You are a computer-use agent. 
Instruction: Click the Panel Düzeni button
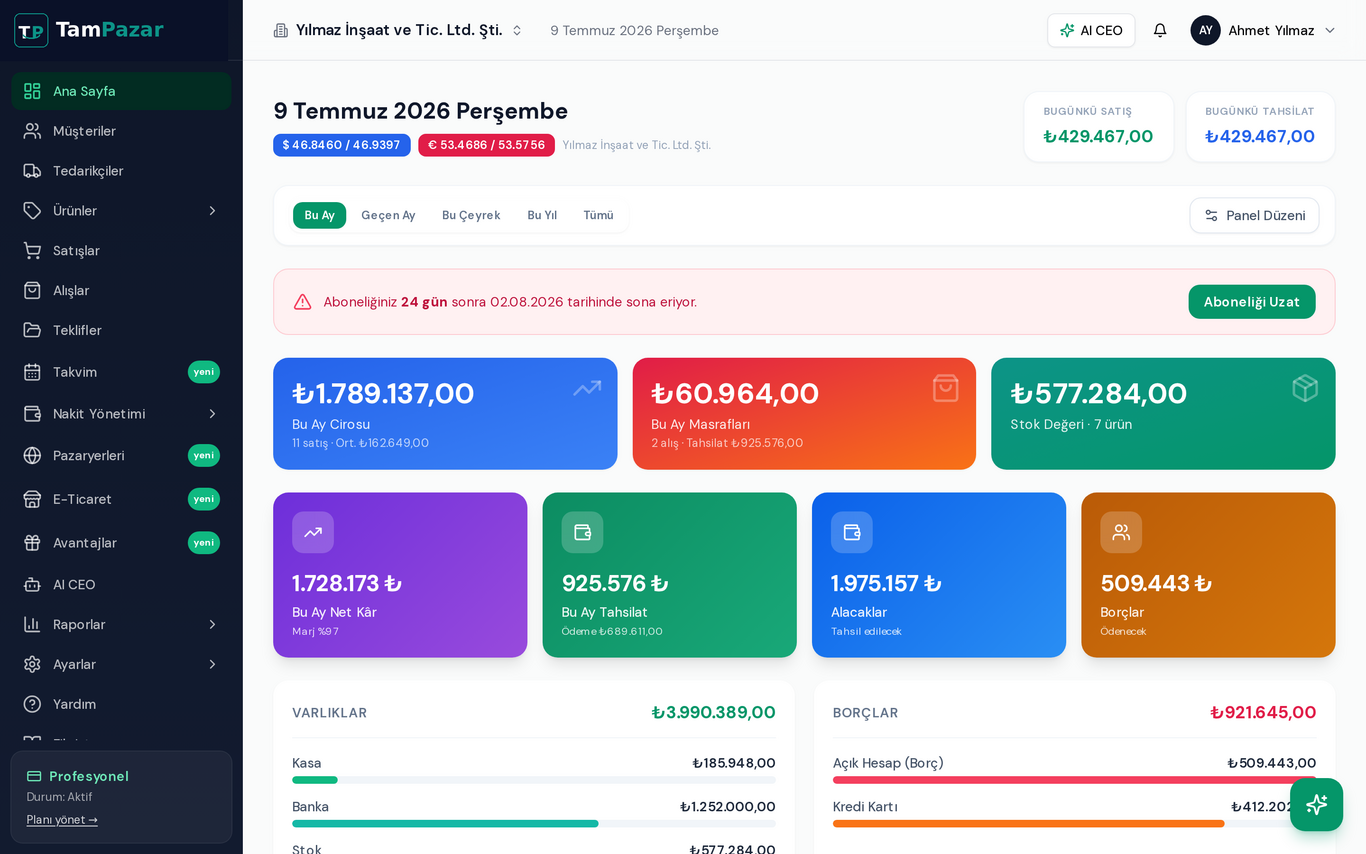pyautogui.click(x=1254, y=215)
